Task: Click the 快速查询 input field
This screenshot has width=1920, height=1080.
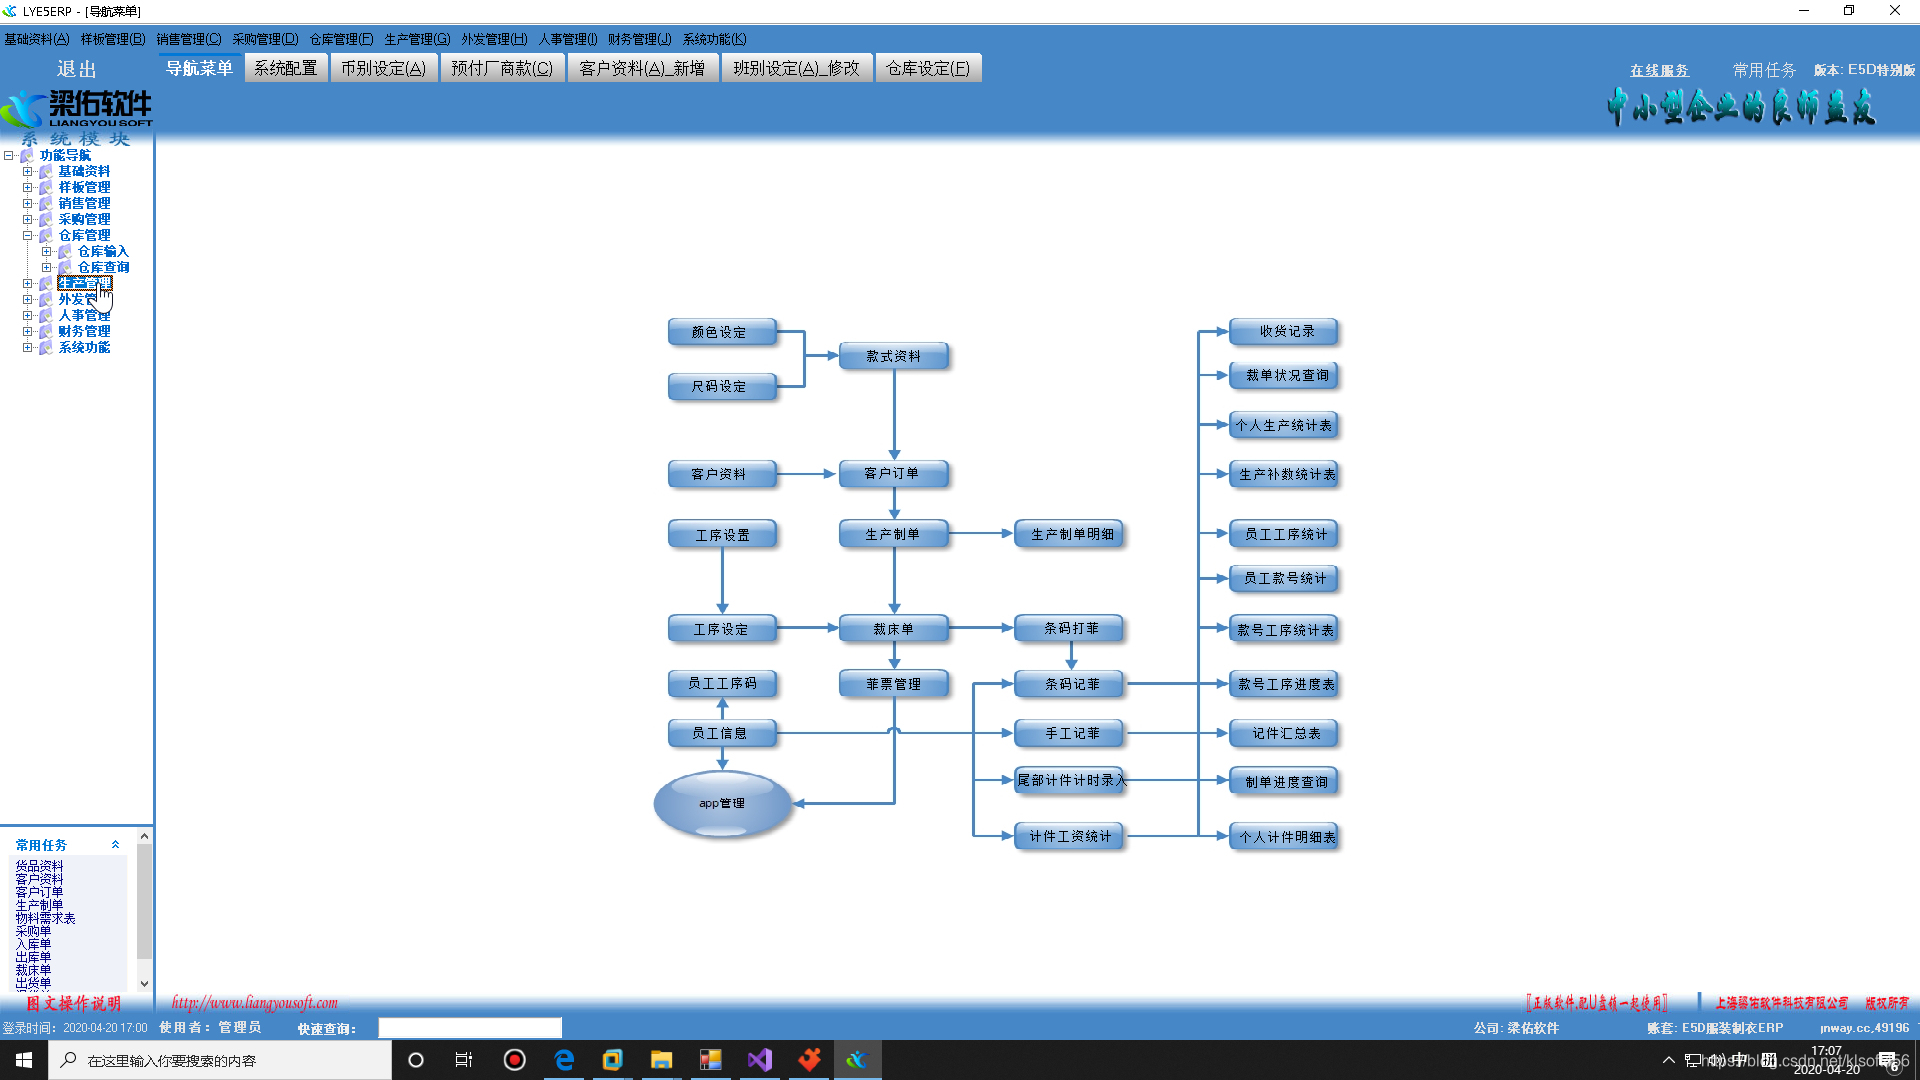Action: pos(469,1028)
